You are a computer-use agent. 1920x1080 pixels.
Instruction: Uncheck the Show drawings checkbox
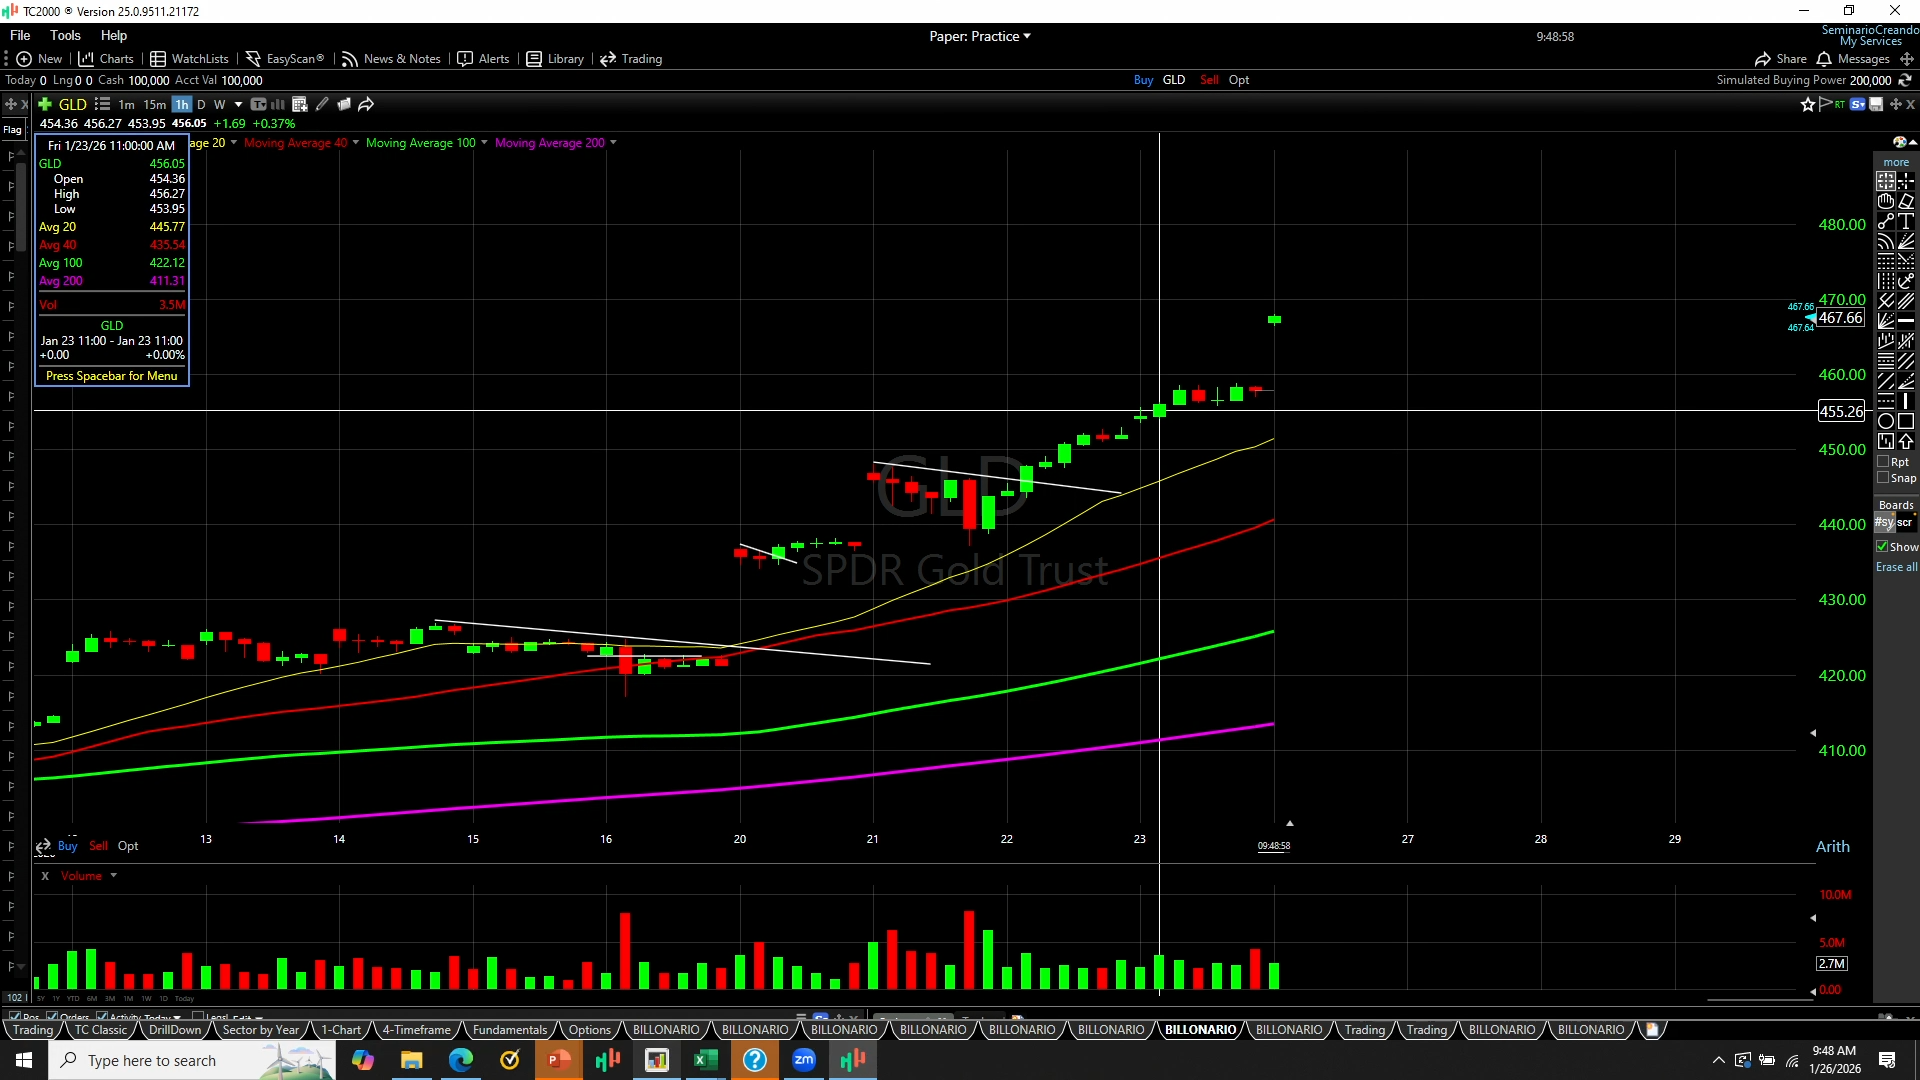click(x=1882, y=547)
